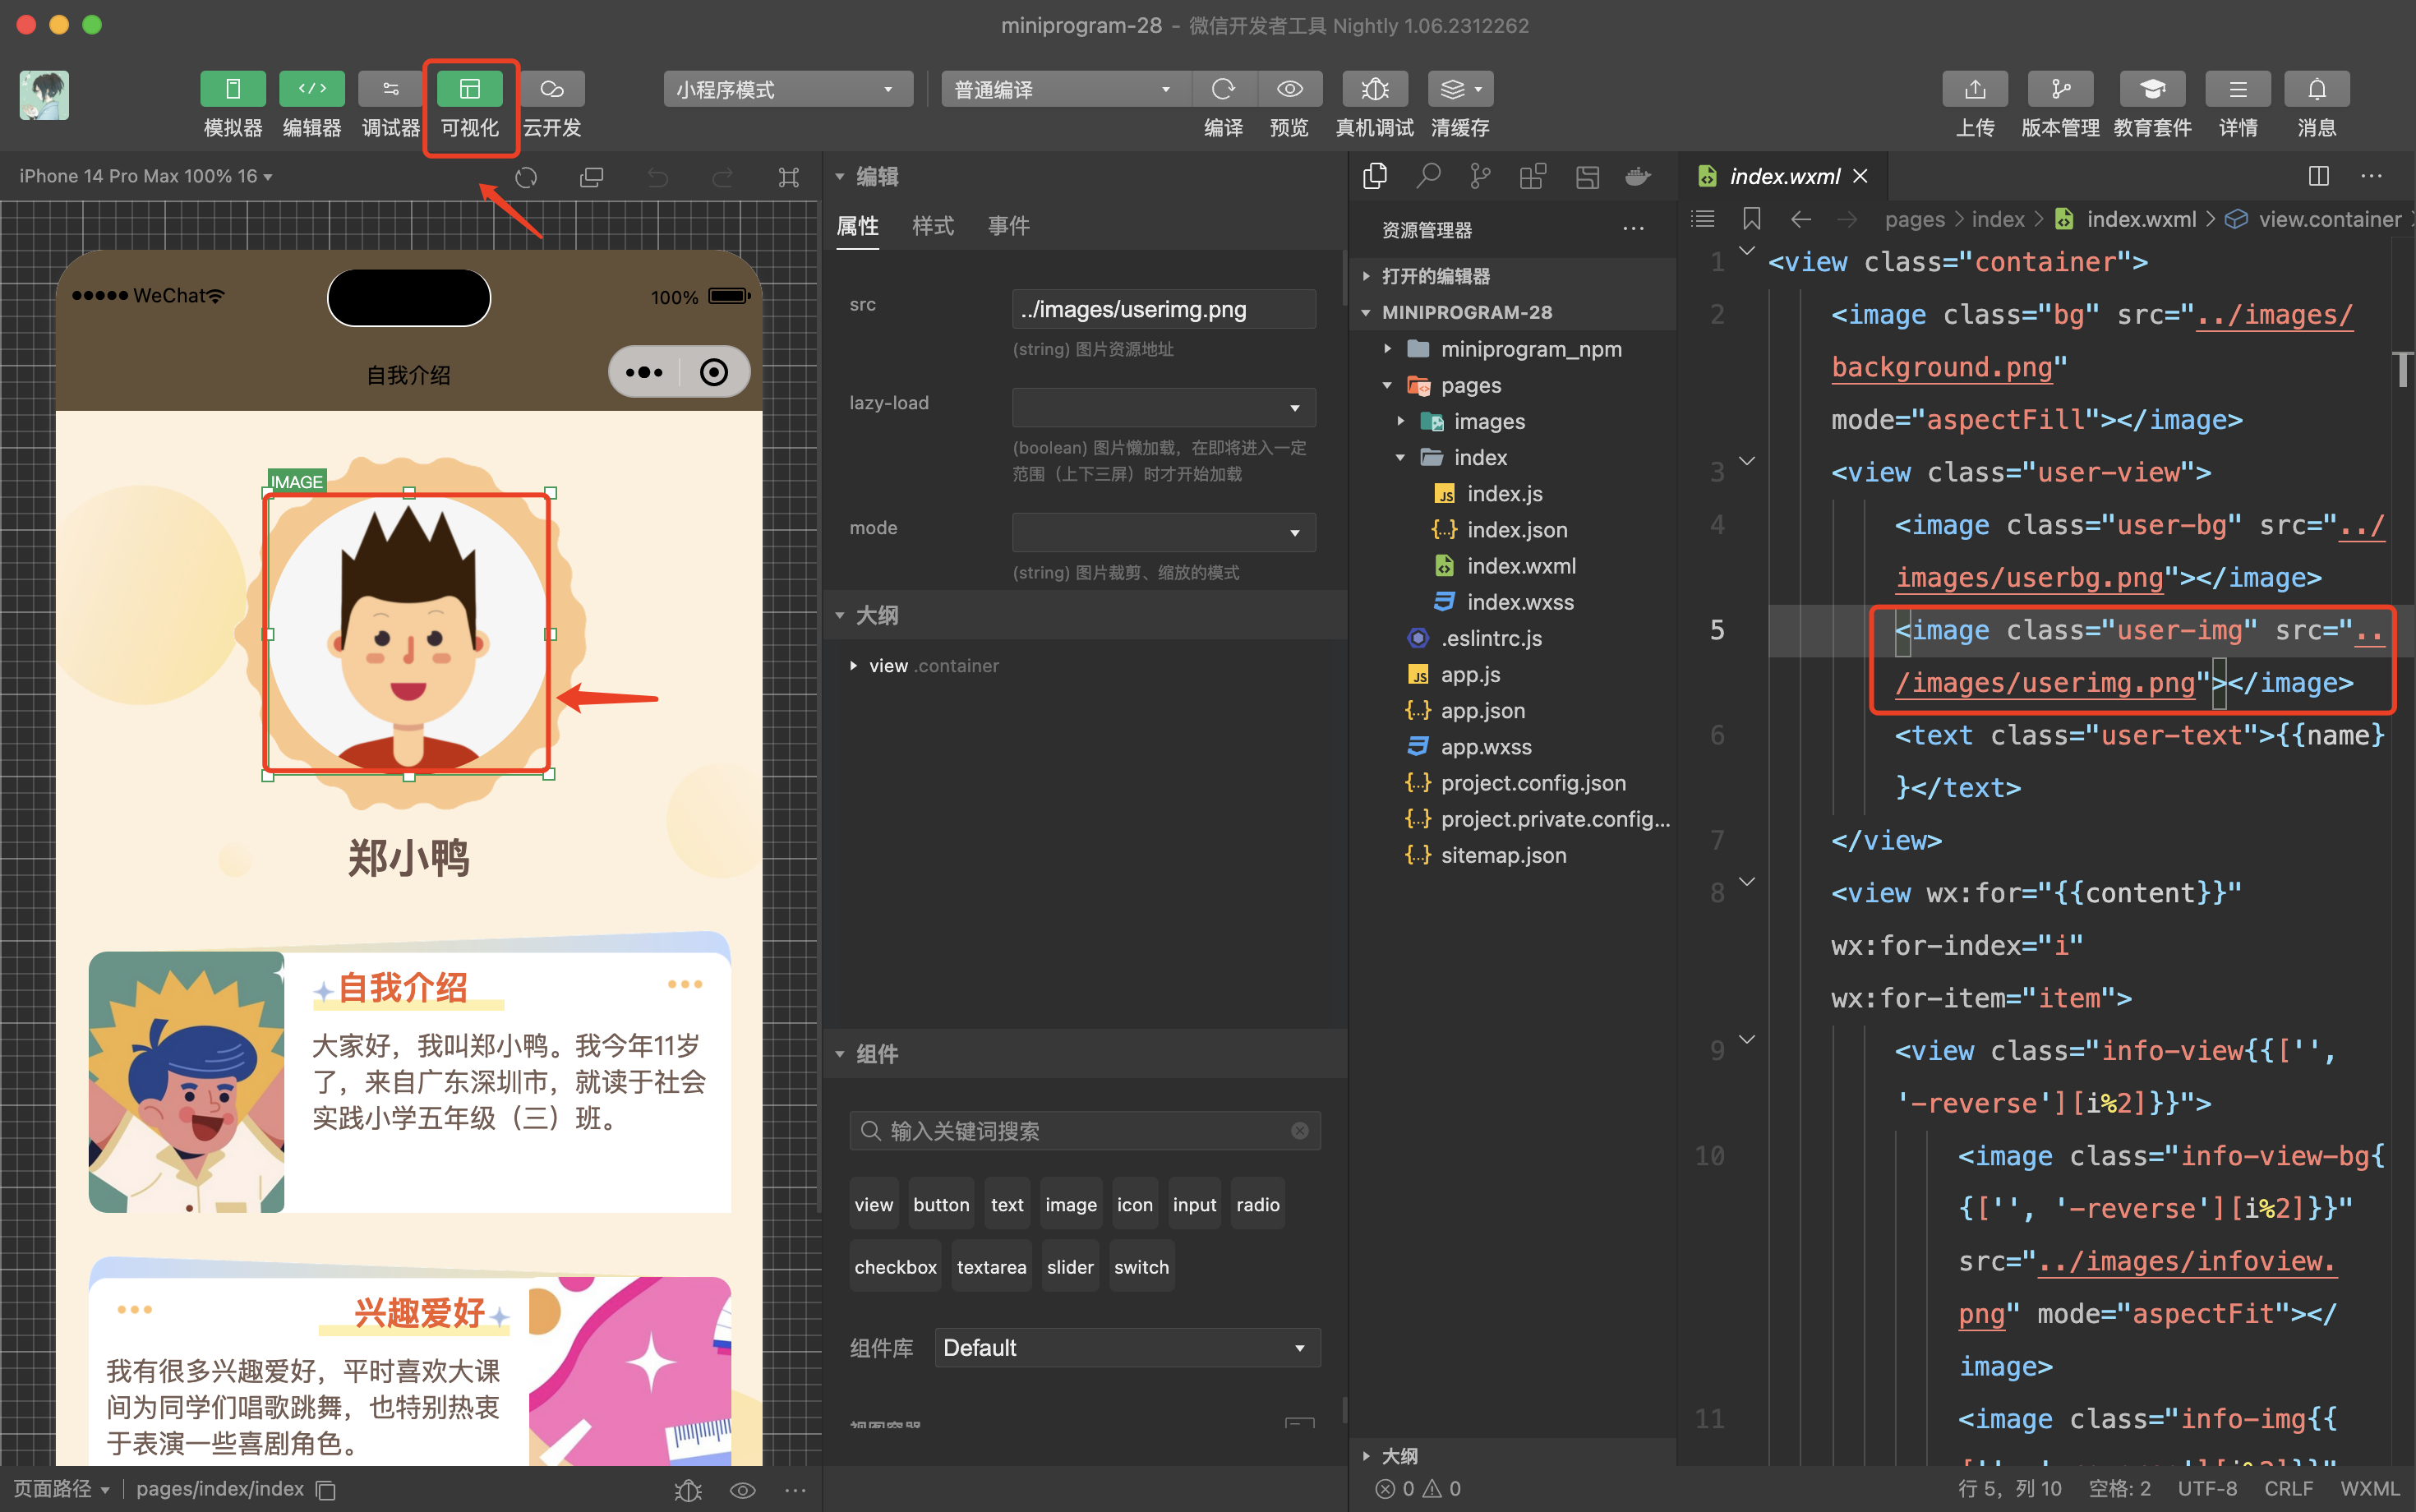
Task: Open version management icon
Action: (x=2060, y=89)
